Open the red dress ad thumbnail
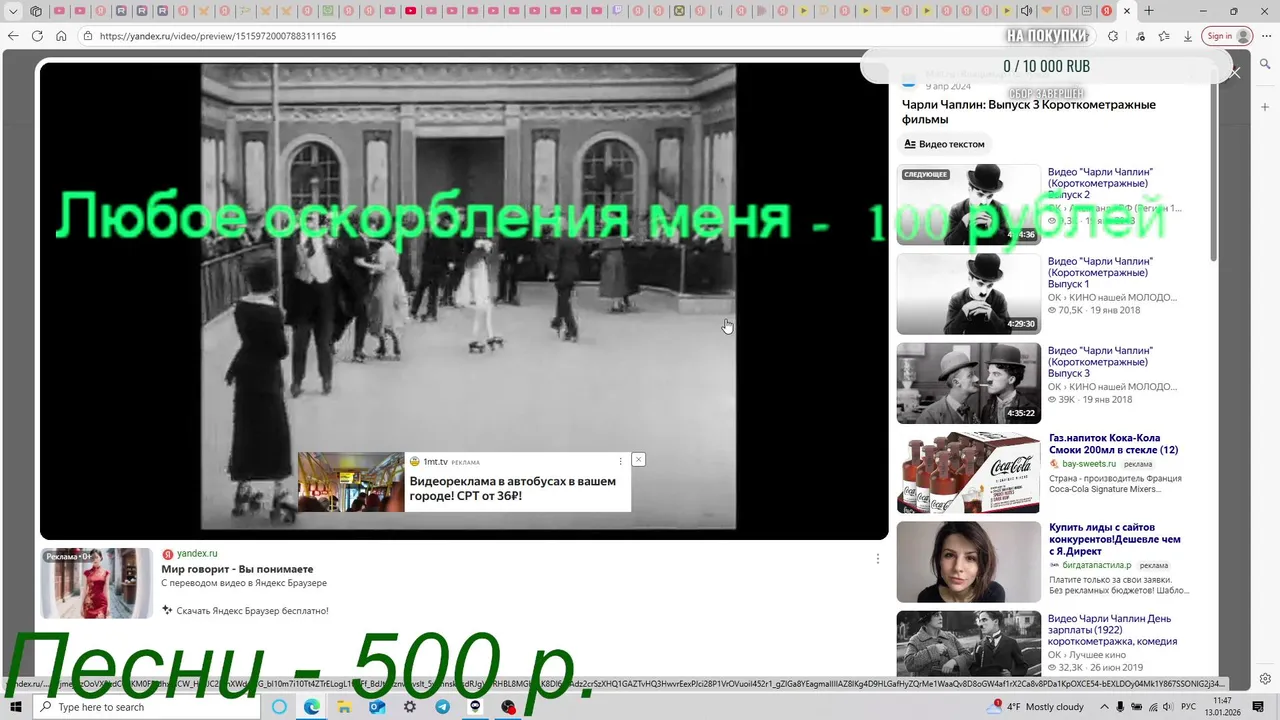Screen dimensions: 1280x720 pos(97,583)
